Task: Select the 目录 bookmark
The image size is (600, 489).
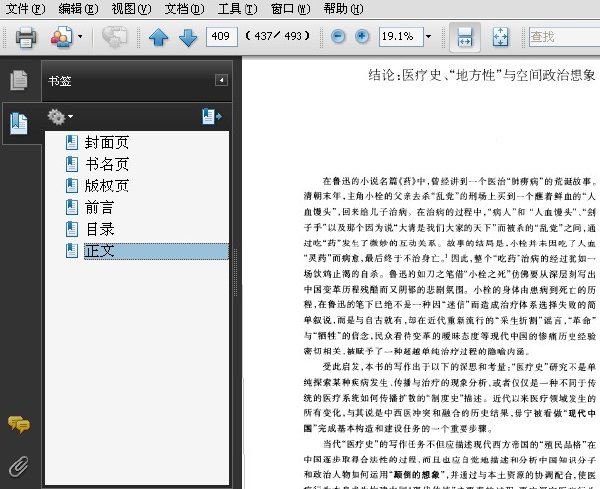Action: 99,229
